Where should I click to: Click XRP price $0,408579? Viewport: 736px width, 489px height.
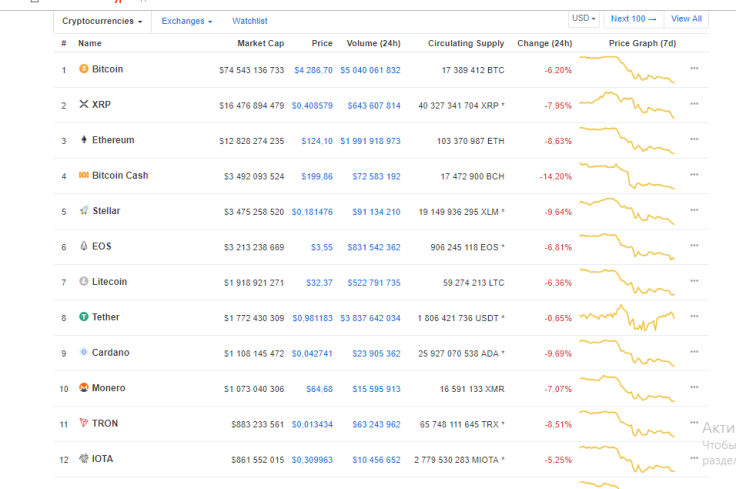(x=312, y=106)
